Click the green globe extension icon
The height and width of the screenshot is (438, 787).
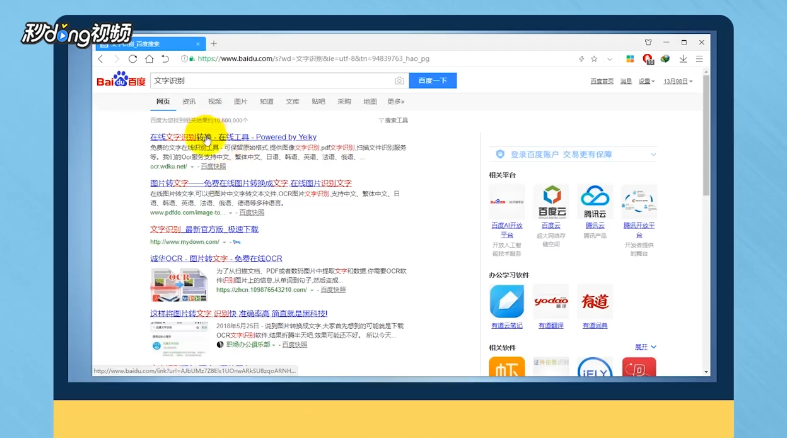click(665, 59)
